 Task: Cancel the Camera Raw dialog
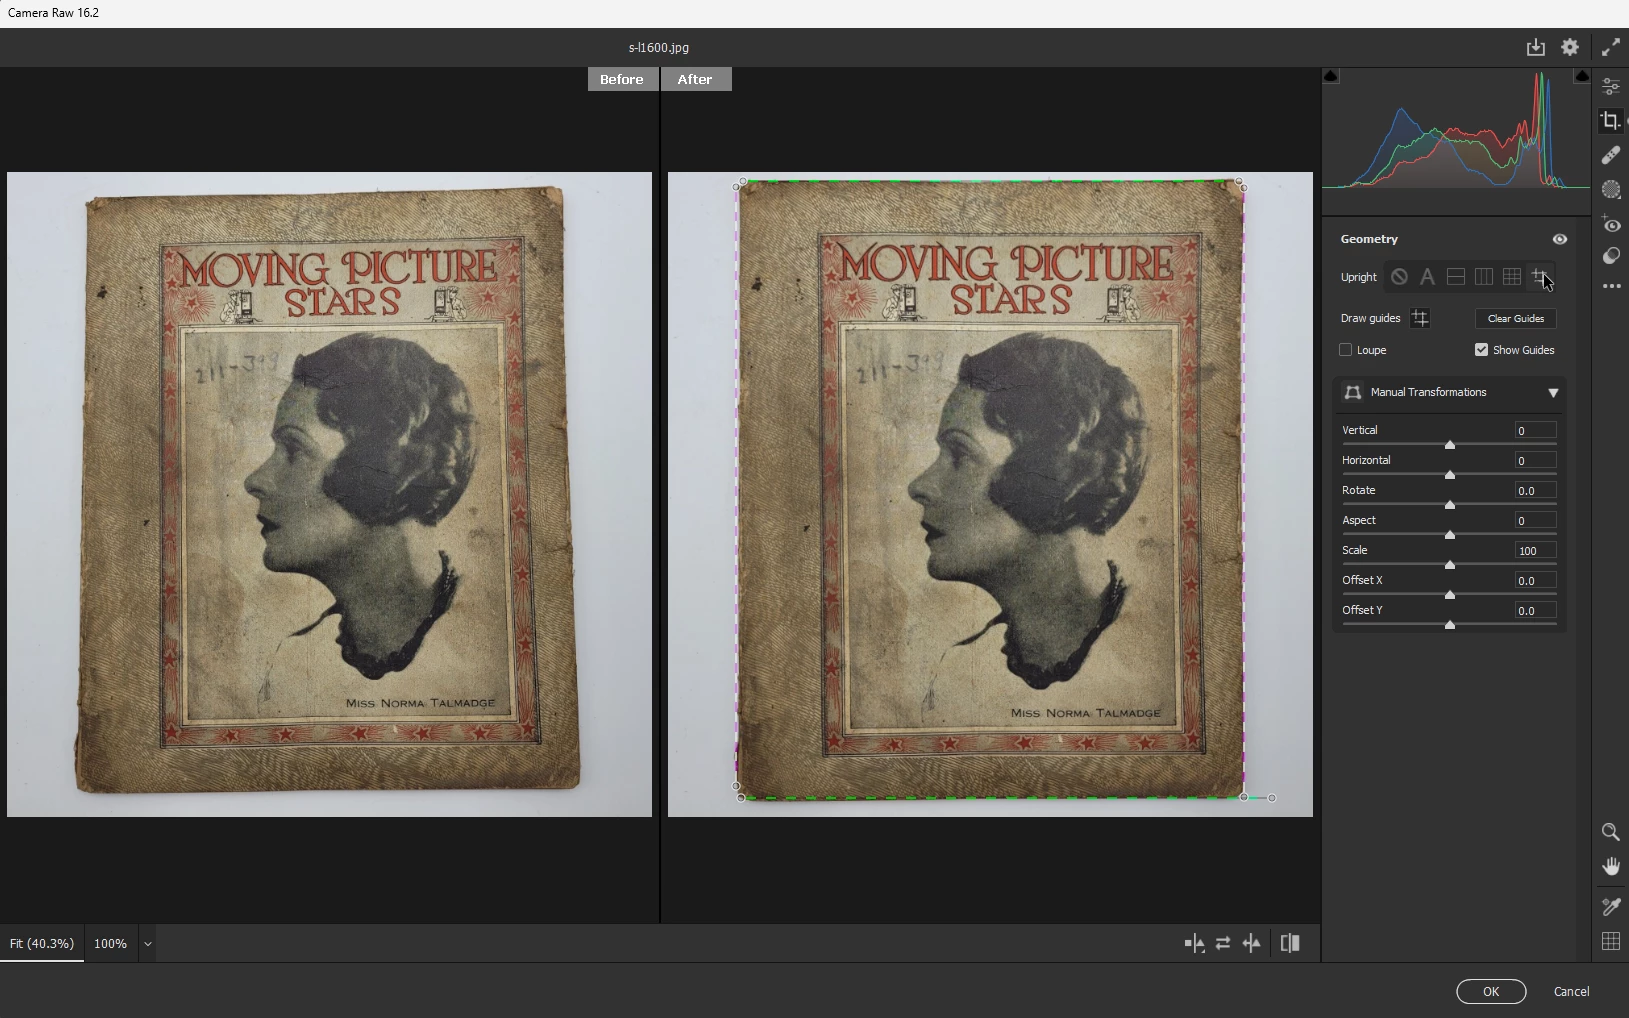click(x=1571, y=991)
